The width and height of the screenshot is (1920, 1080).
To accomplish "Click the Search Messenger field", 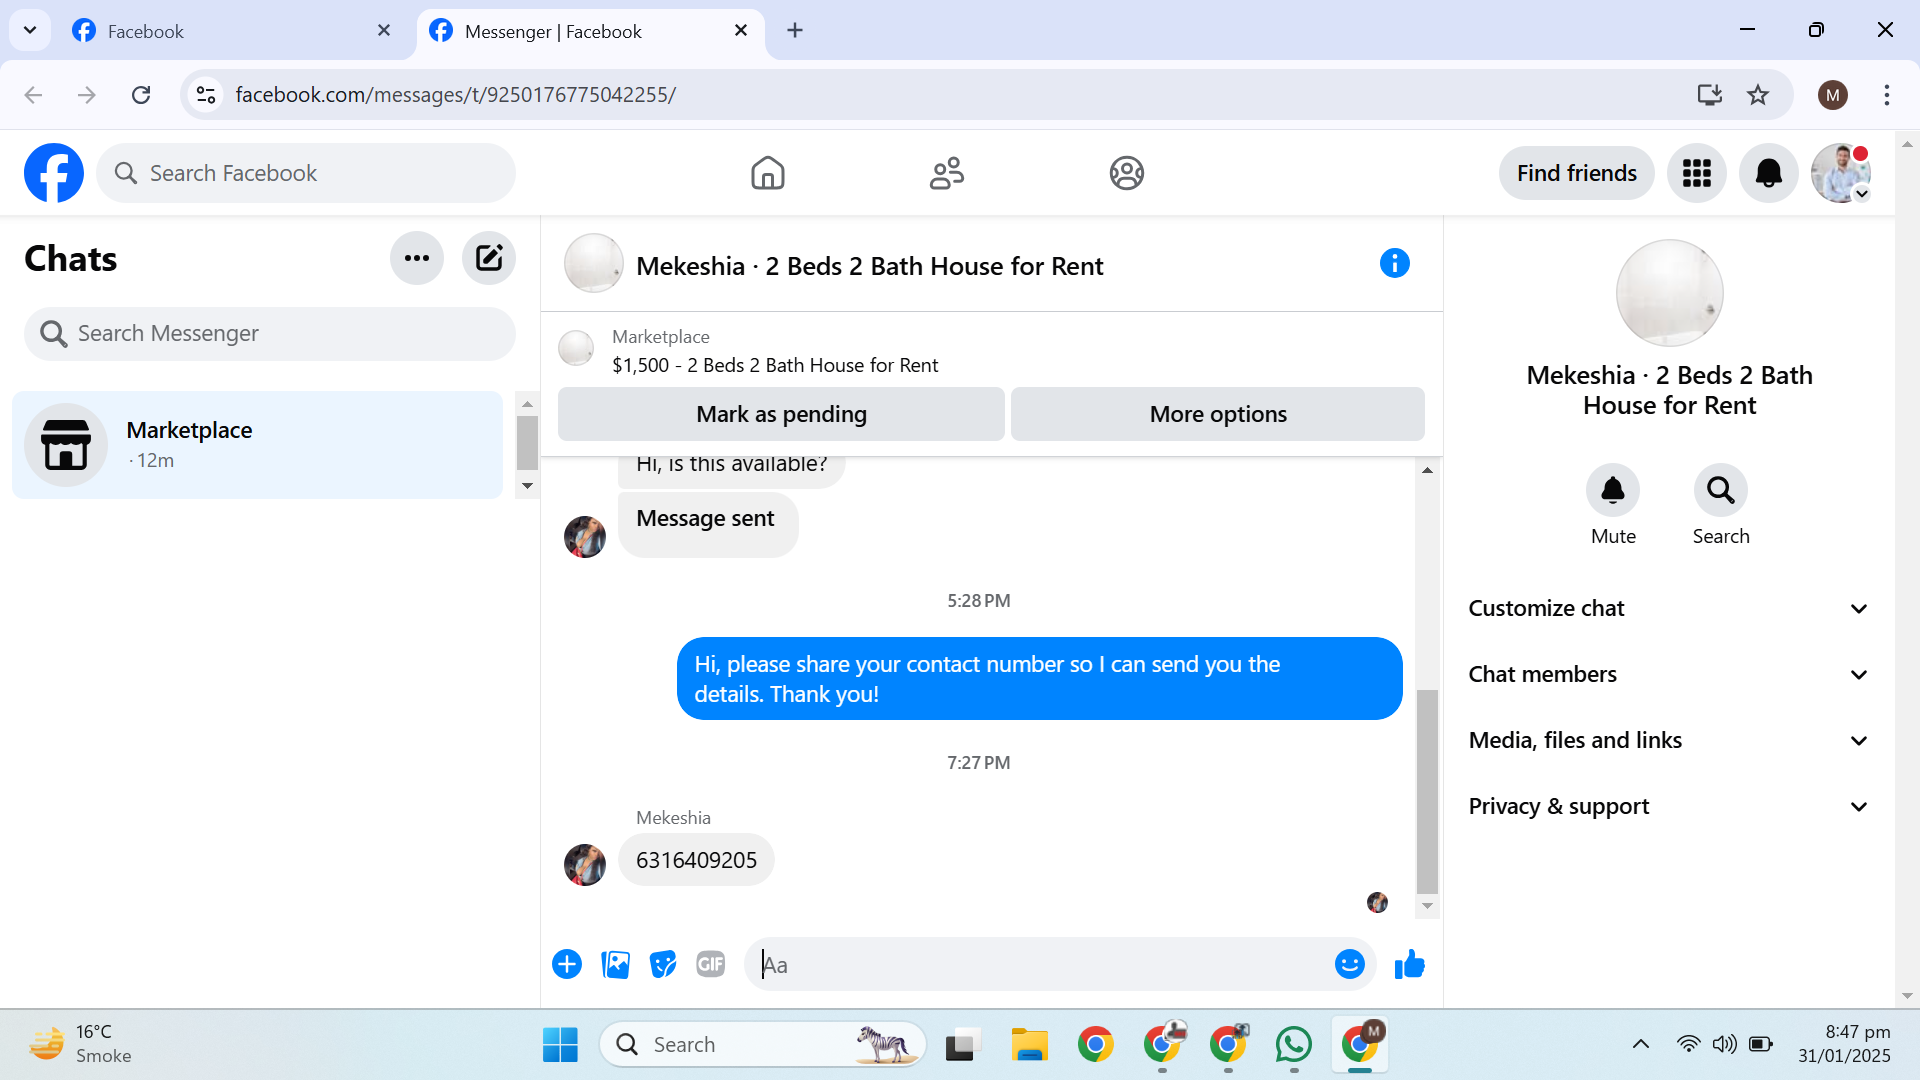I will click(270, 333).
